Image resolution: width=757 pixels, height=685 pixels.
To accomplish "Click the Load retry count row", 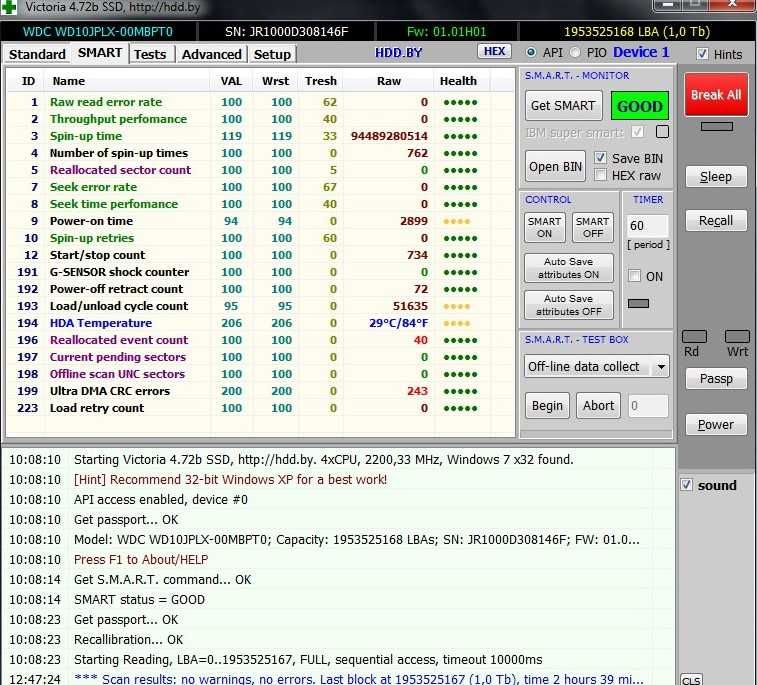I will pos(261,408).
